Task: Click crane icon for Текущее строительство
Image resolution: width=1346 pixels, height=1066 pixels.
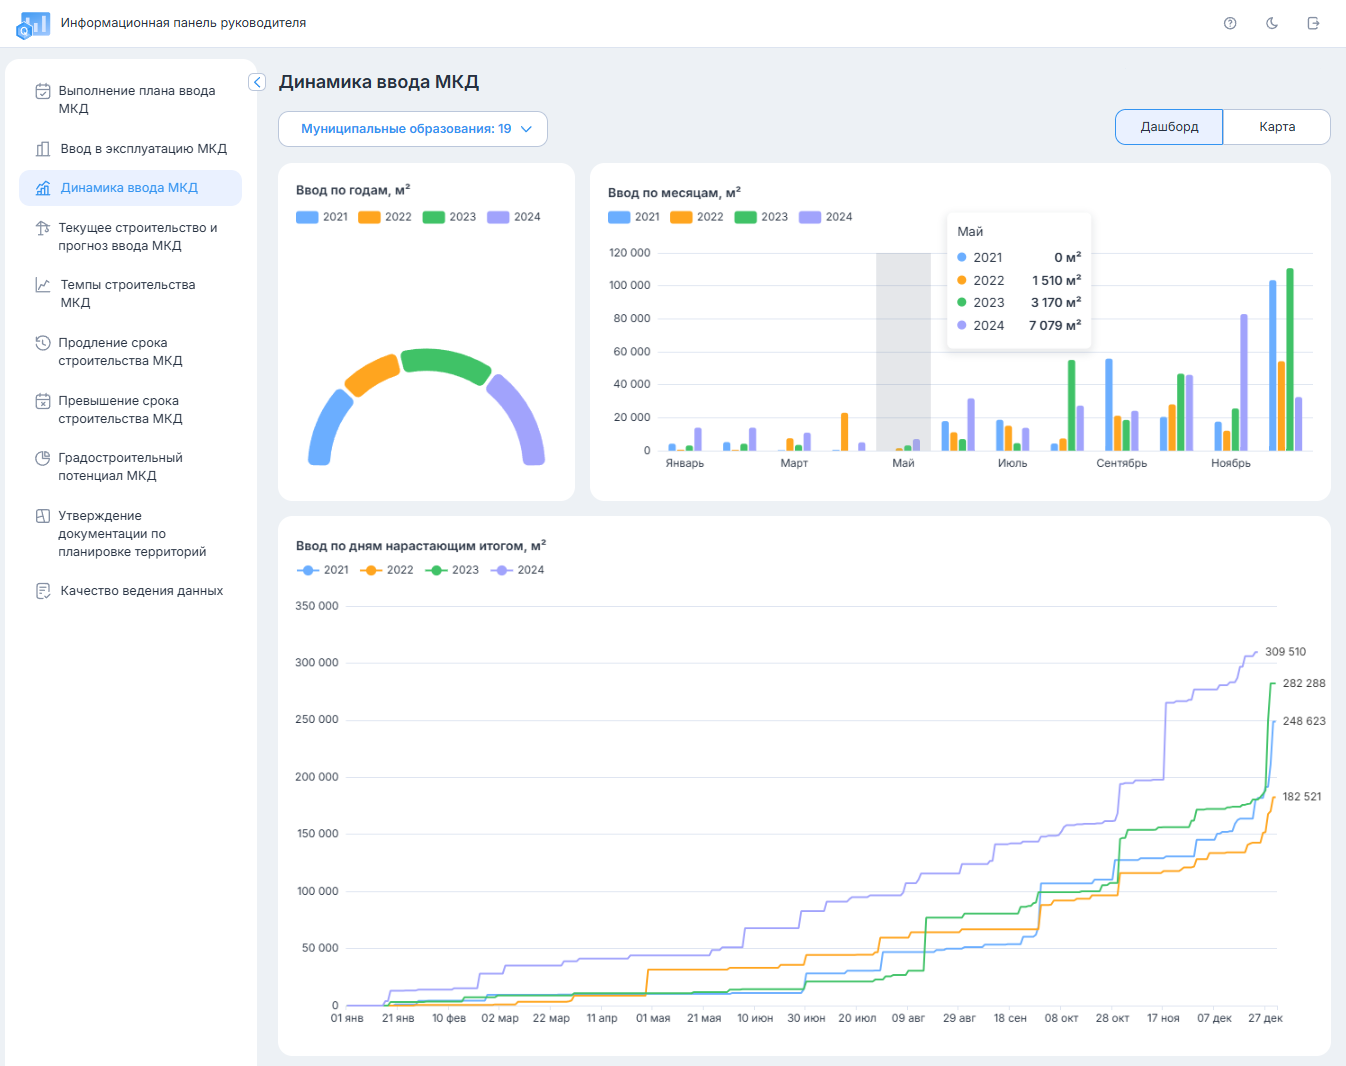Action: 43,228
